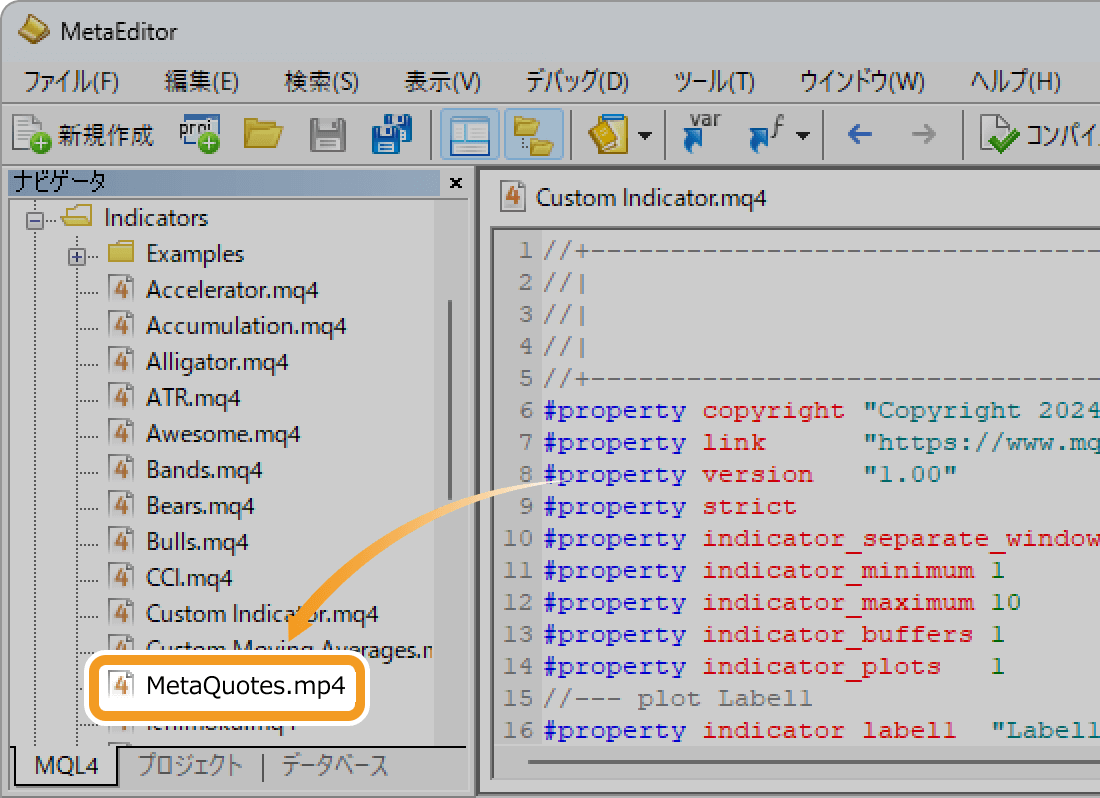
Task: Click code line 8 version property
Action: 751,475
